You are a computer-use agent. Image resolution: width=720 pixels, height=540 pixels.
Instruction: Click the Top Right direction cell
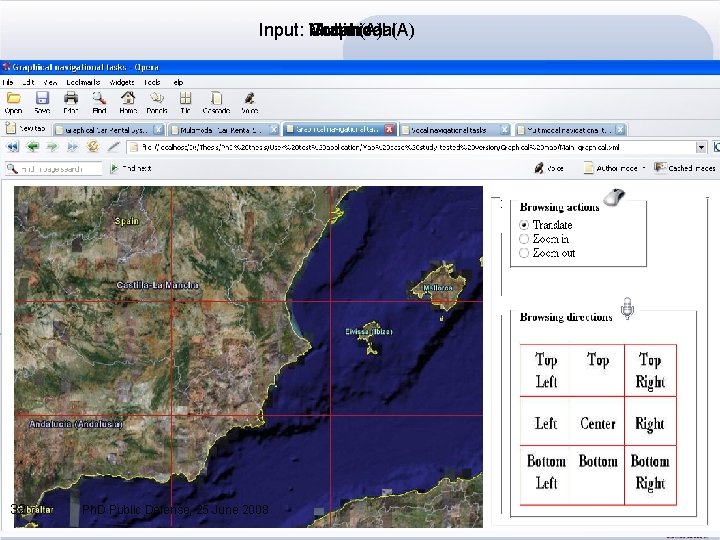tap(650, 370)
